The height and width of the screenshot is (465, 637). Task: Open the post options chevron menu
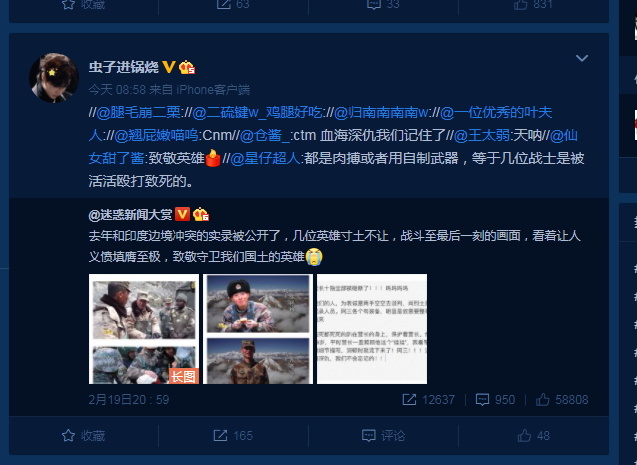coord(582,58)
